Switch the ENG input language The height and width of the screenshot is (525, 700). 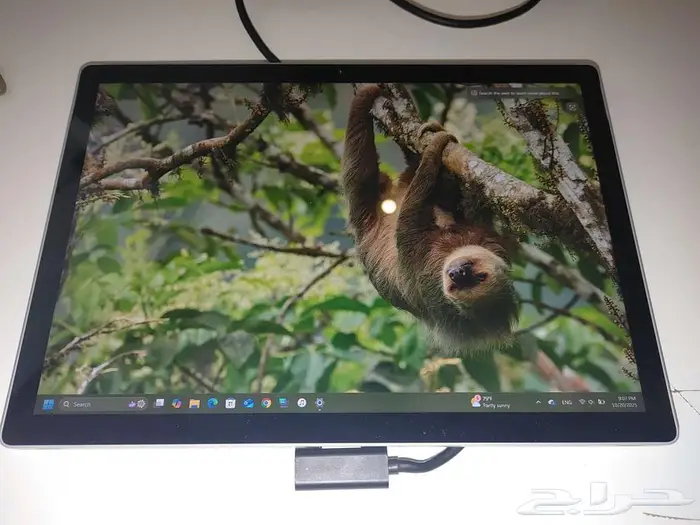point(566,402)
